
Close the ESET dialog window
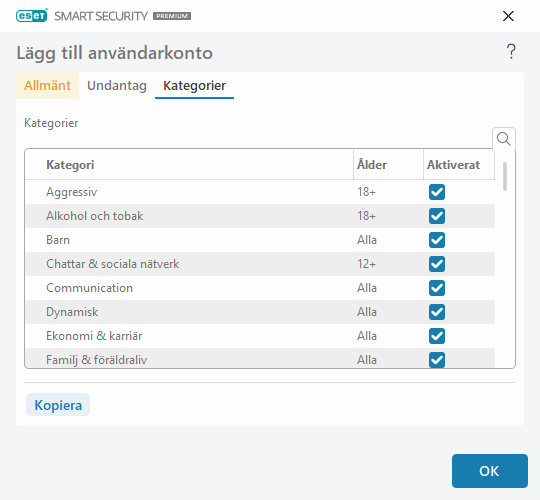point(508,16)
